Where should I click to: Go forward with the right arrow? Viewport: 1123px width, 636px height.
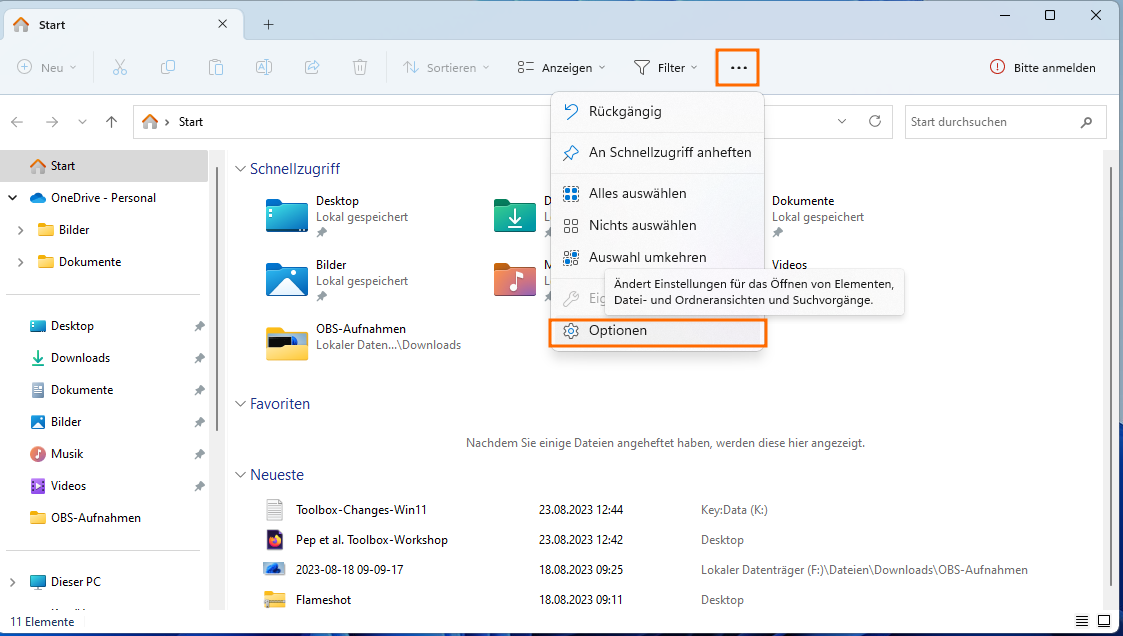pyautogui.click(x=52, y=122)
